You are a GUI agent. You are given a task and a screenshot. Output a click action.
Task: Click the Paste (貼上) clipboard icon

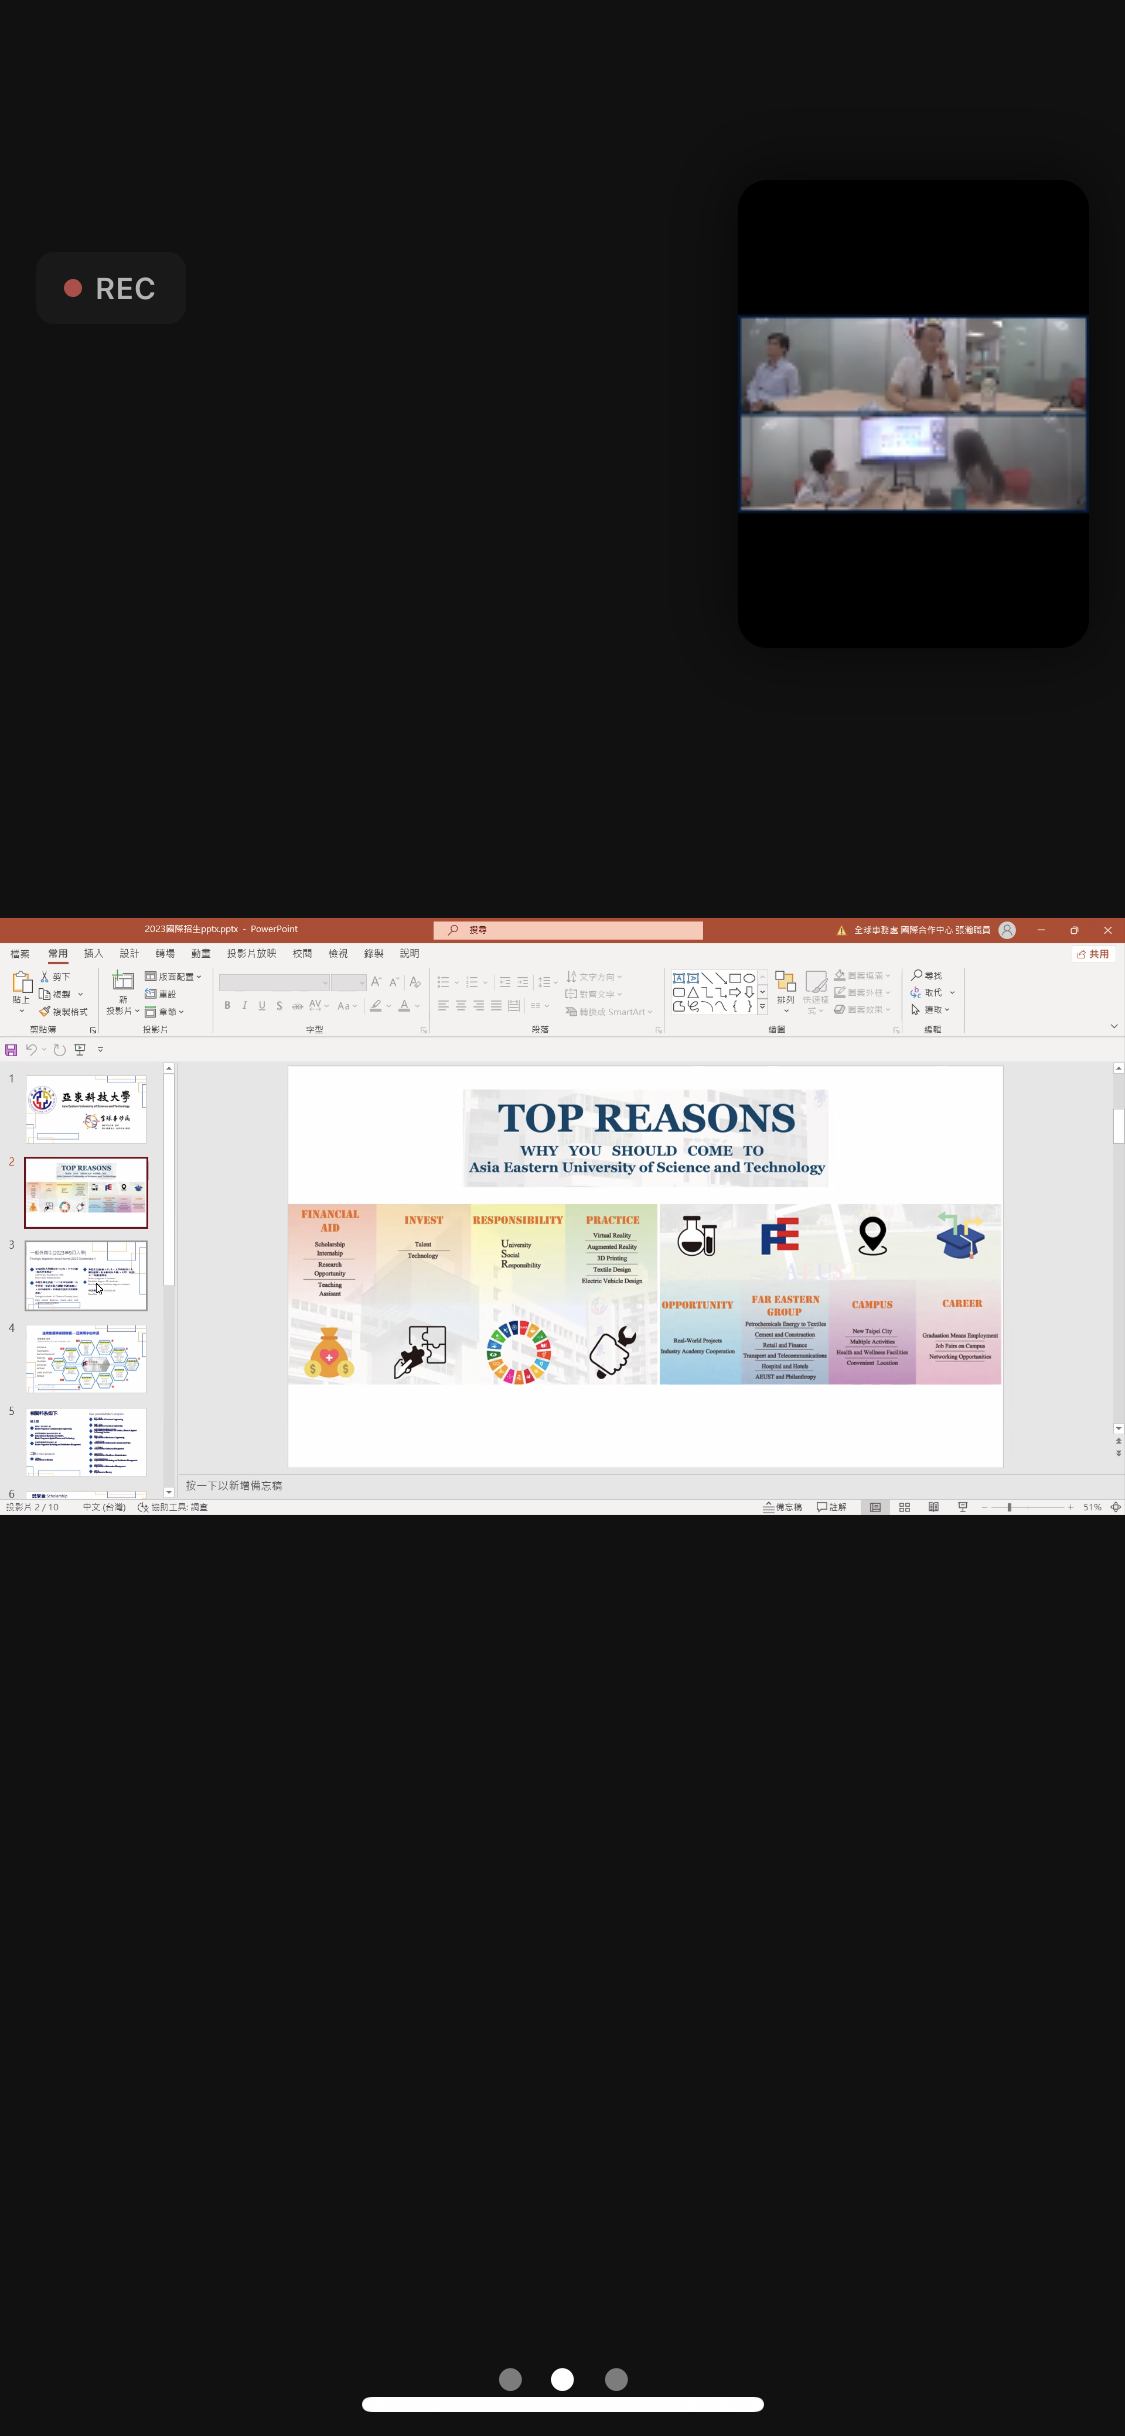21,983
